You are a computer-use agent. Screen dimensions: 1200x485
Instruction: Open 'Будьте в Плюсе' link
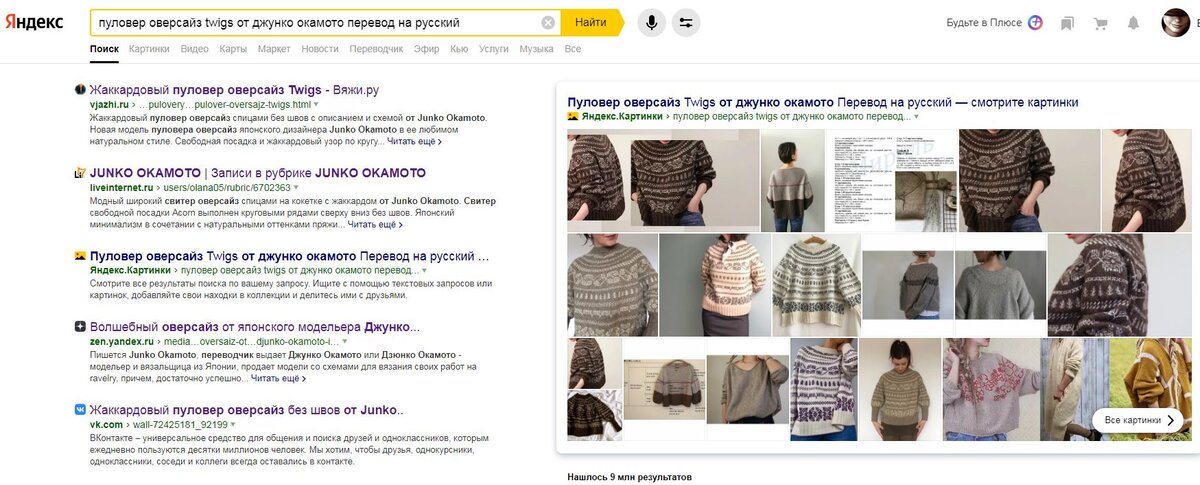tap(984, 22)
